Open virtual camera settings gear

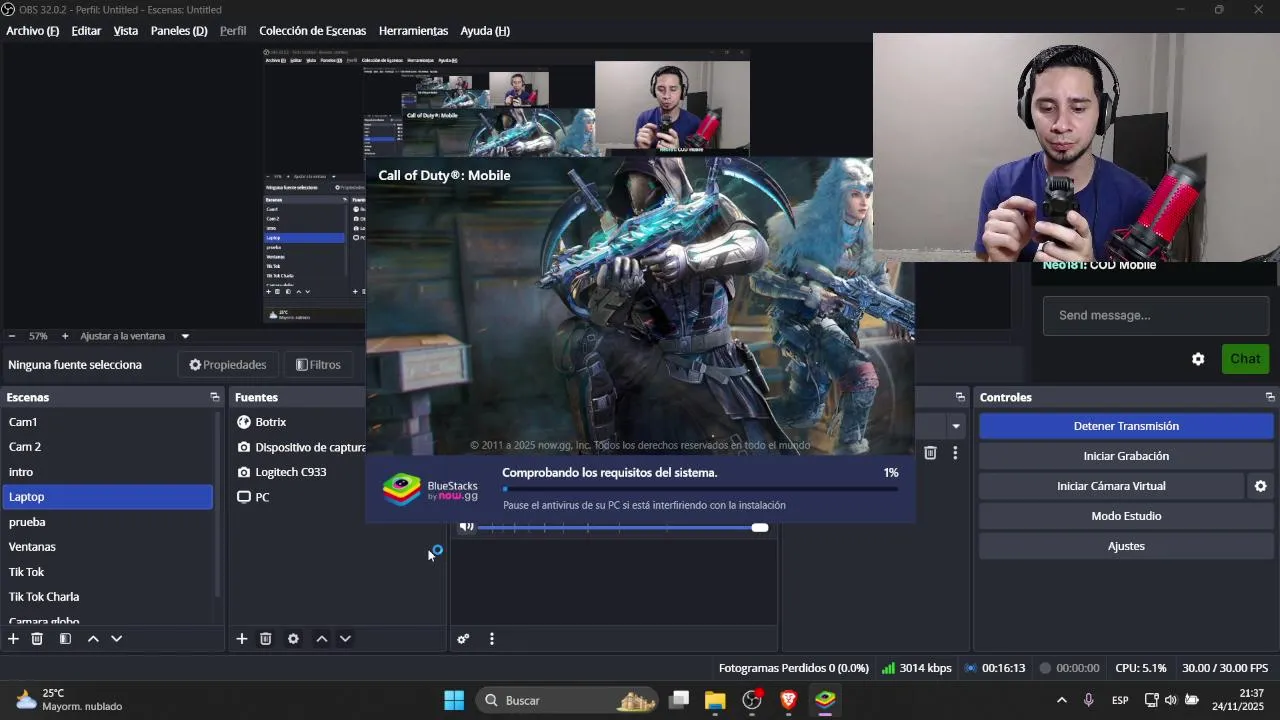1260,486
